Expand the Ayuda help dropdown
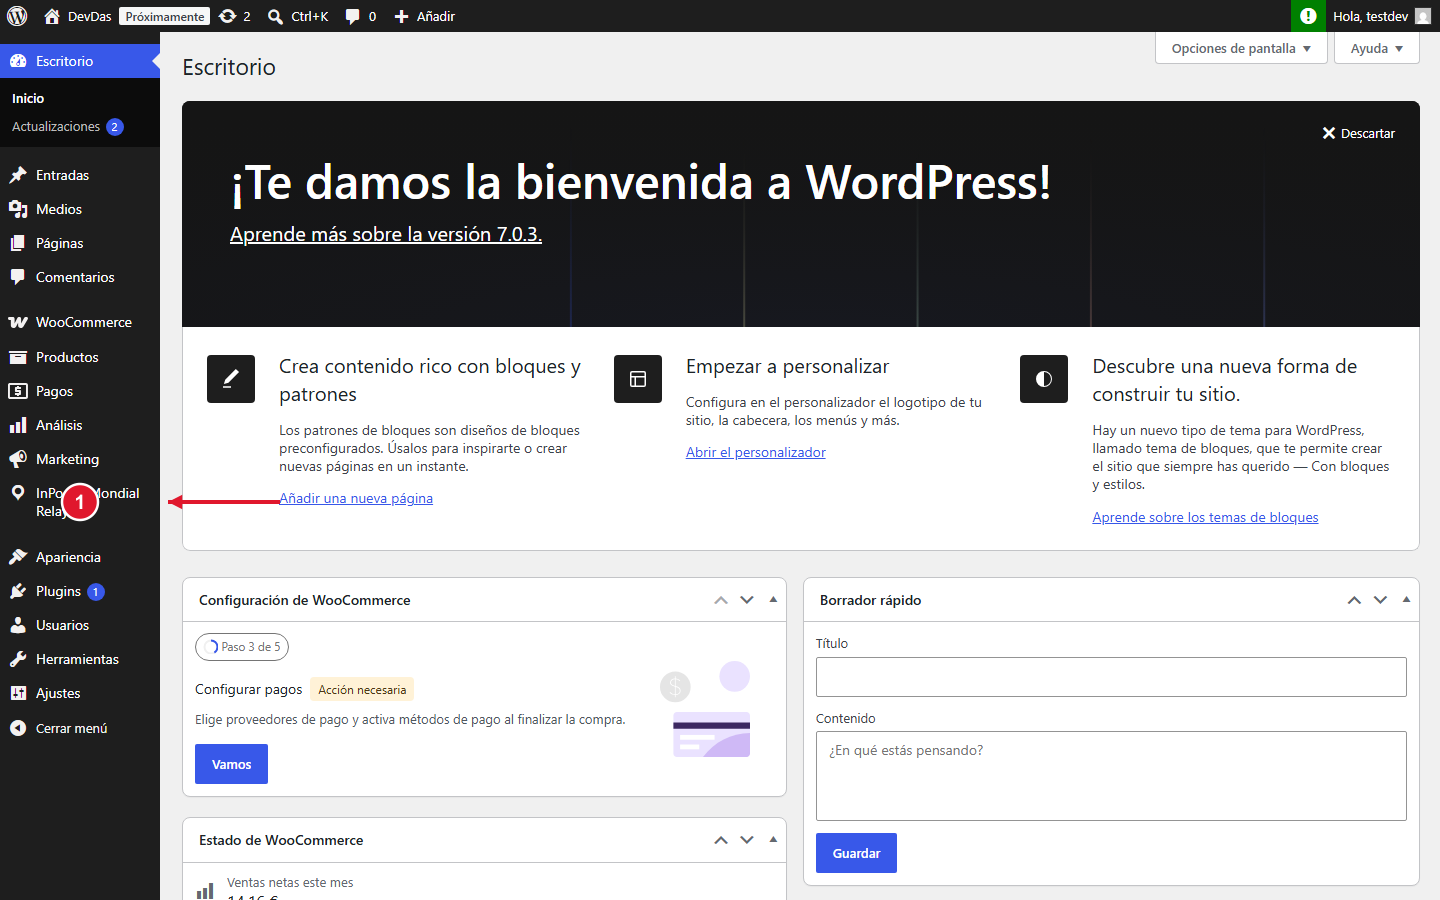 (1377, 48)
